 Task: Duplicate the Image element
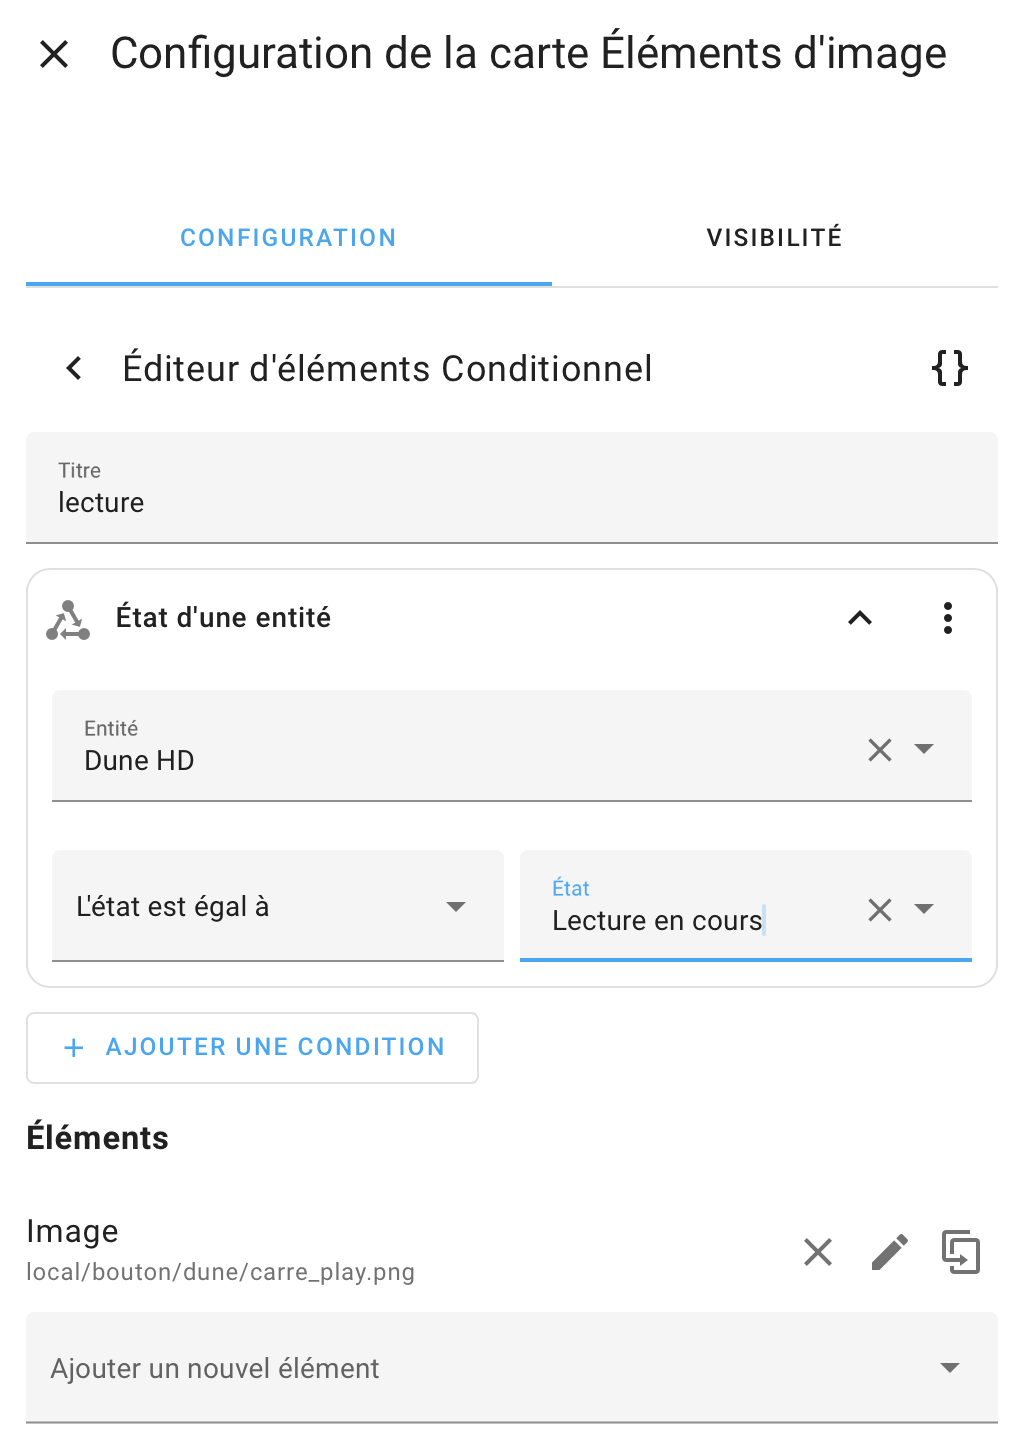coord(961,1252)
